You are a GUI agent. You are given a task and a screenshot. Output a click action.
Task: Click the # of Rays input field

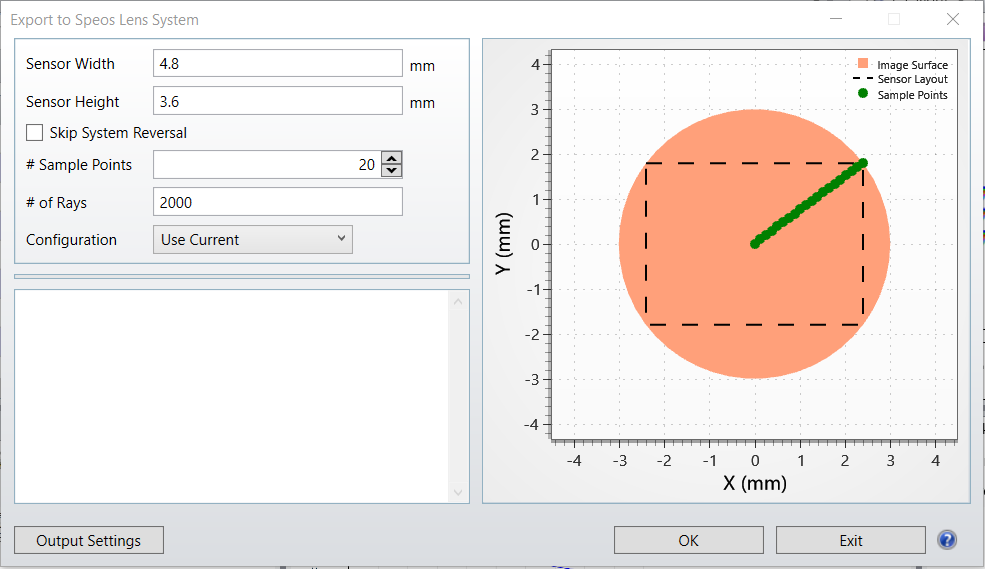(278, 202)
